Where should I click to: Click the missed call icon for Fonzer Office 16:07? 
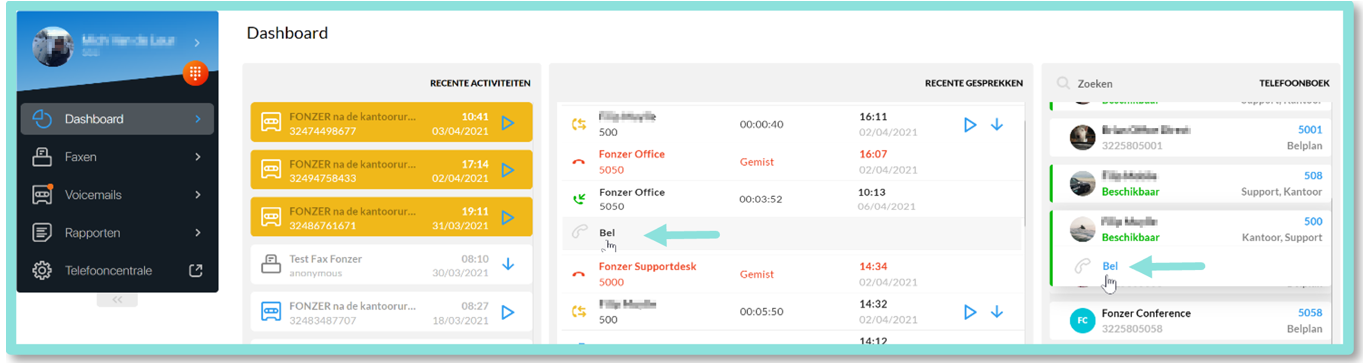(578, 161)
